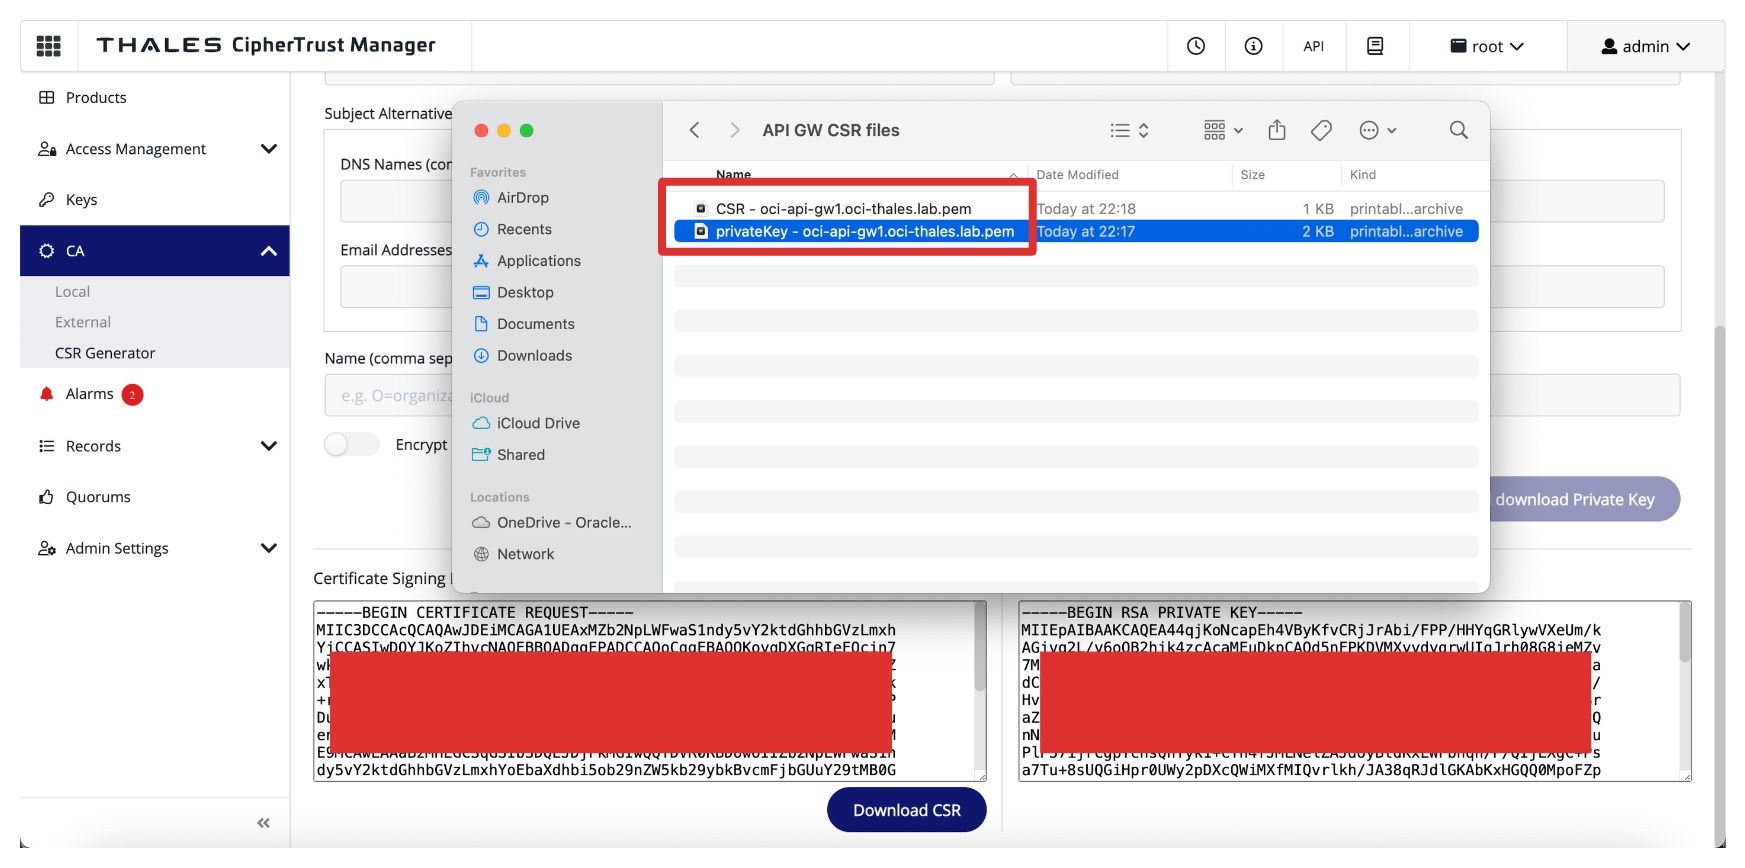Image resolution: width=1745 pixels, height=868 pixels.
Task: Click the API link in header
Action: point(1313,46)
